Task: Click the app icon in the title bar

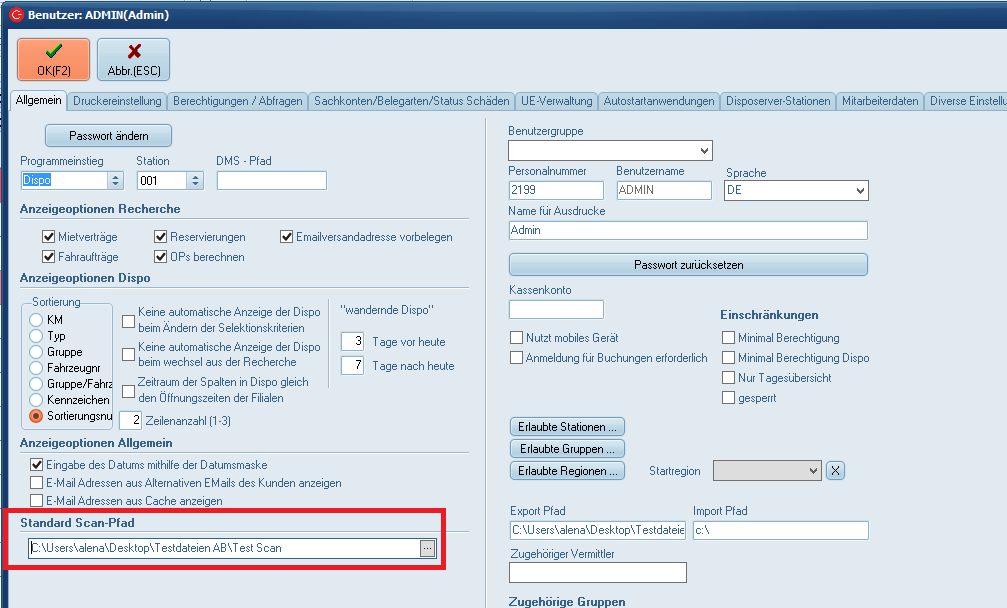Action: click(15, 15)
